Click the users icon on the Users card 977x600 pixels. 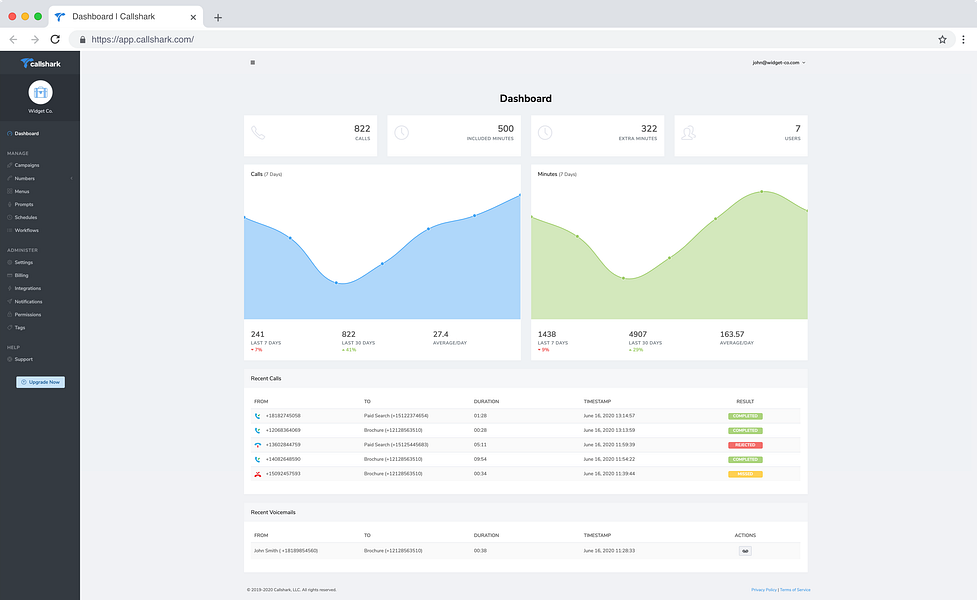pos(689,133)
